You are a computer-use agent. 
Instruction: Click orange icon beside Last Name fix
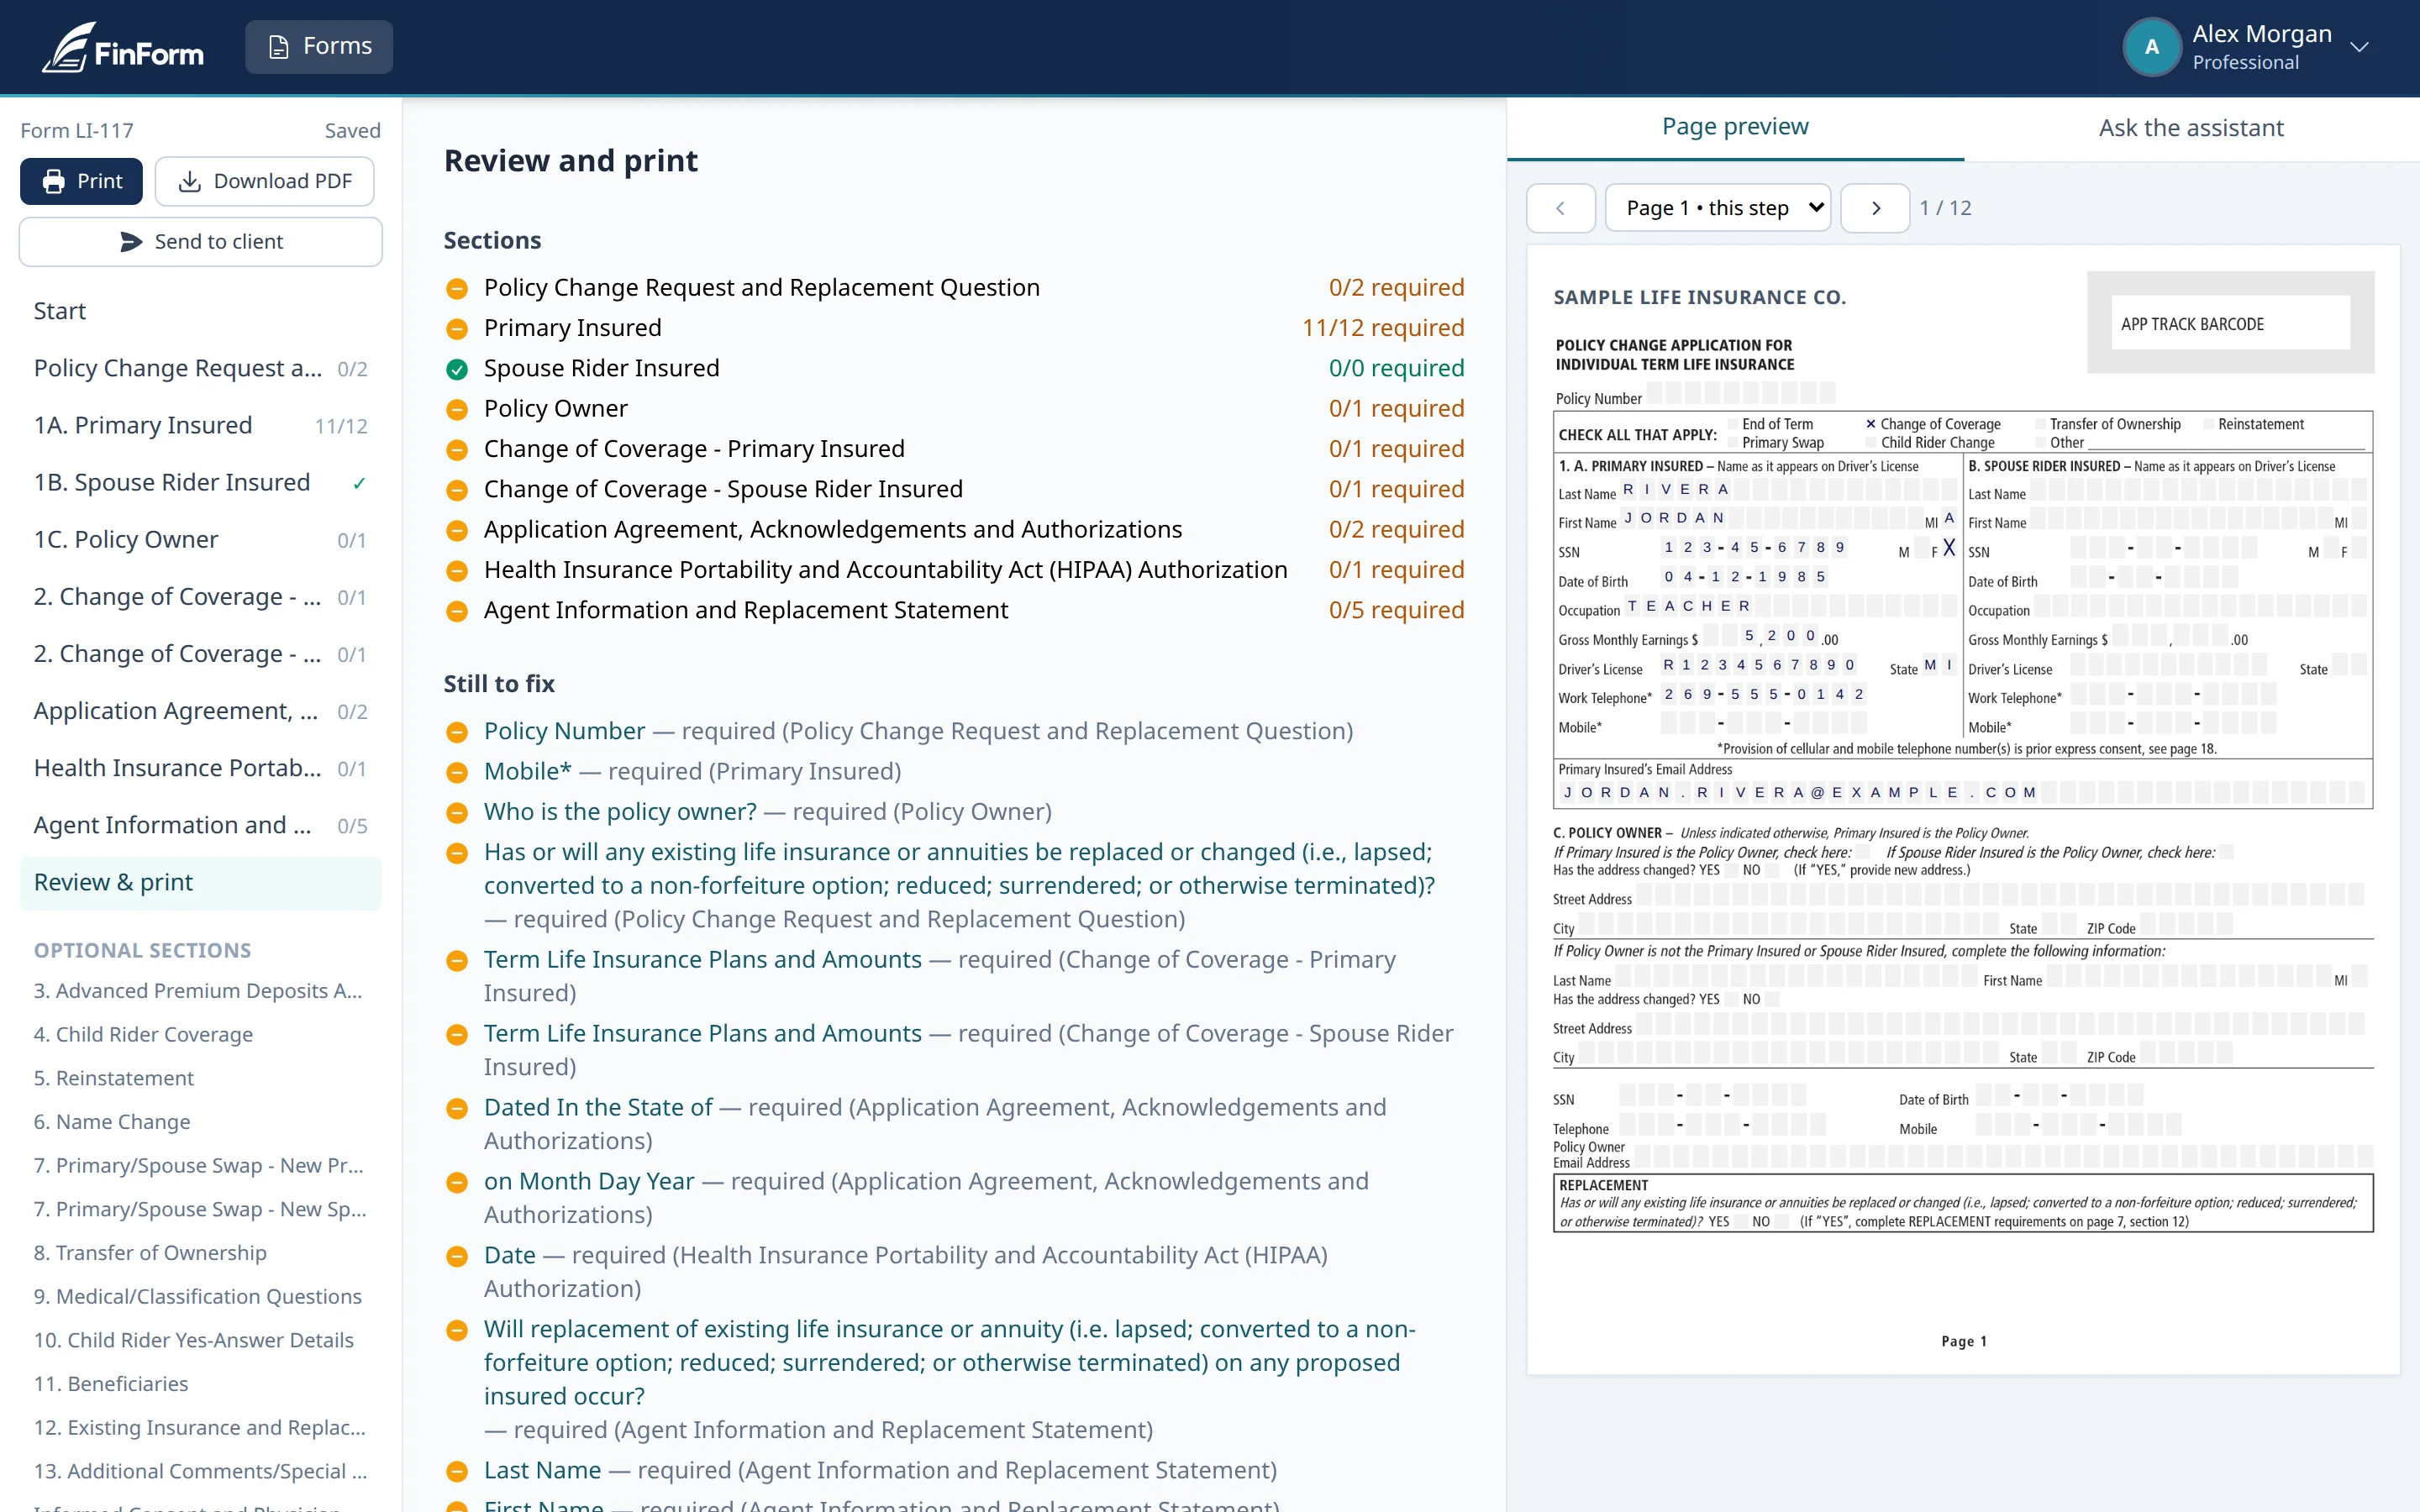[x=457, y=1471]
